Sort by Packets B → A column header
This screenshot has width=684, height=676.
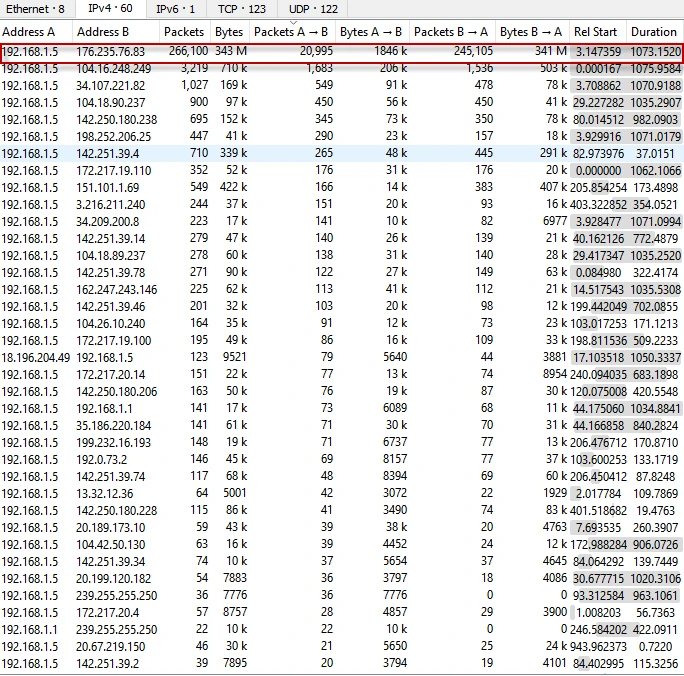pos(453,32)
